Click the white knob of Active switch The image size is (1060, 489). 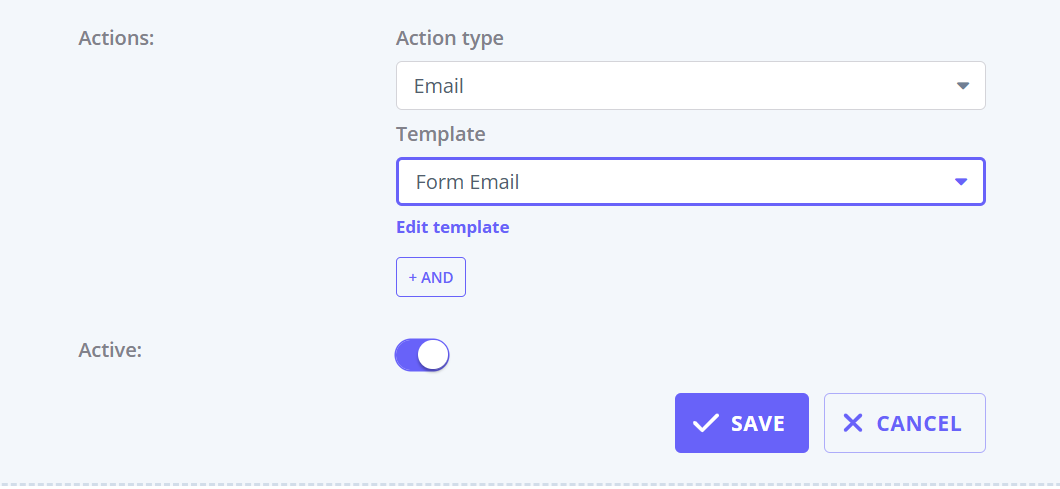tap(433, 355)
